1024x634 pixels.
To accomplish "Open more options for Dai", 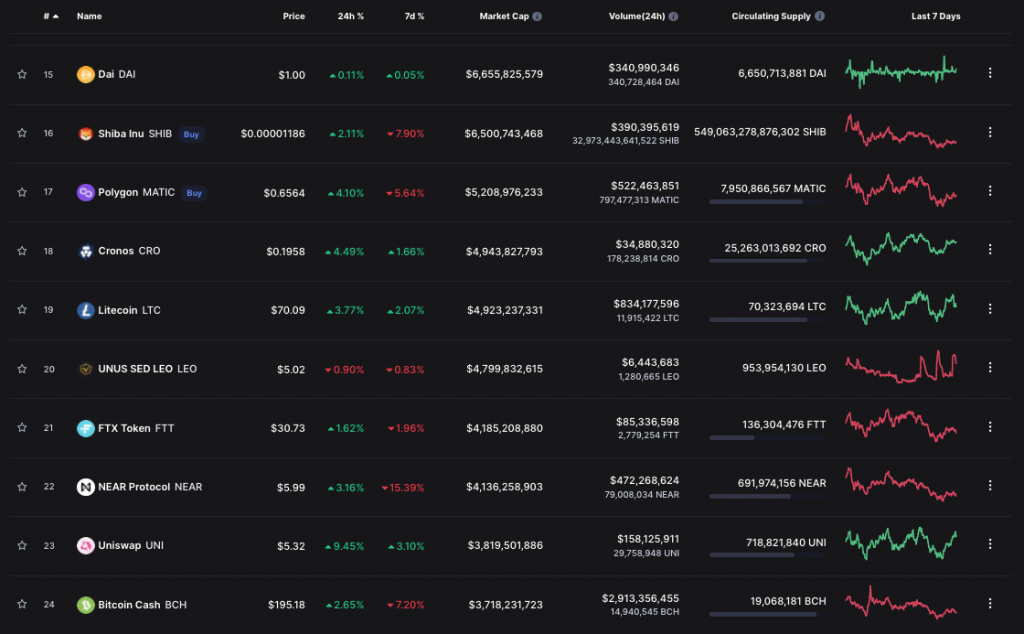I will point(990,73).
